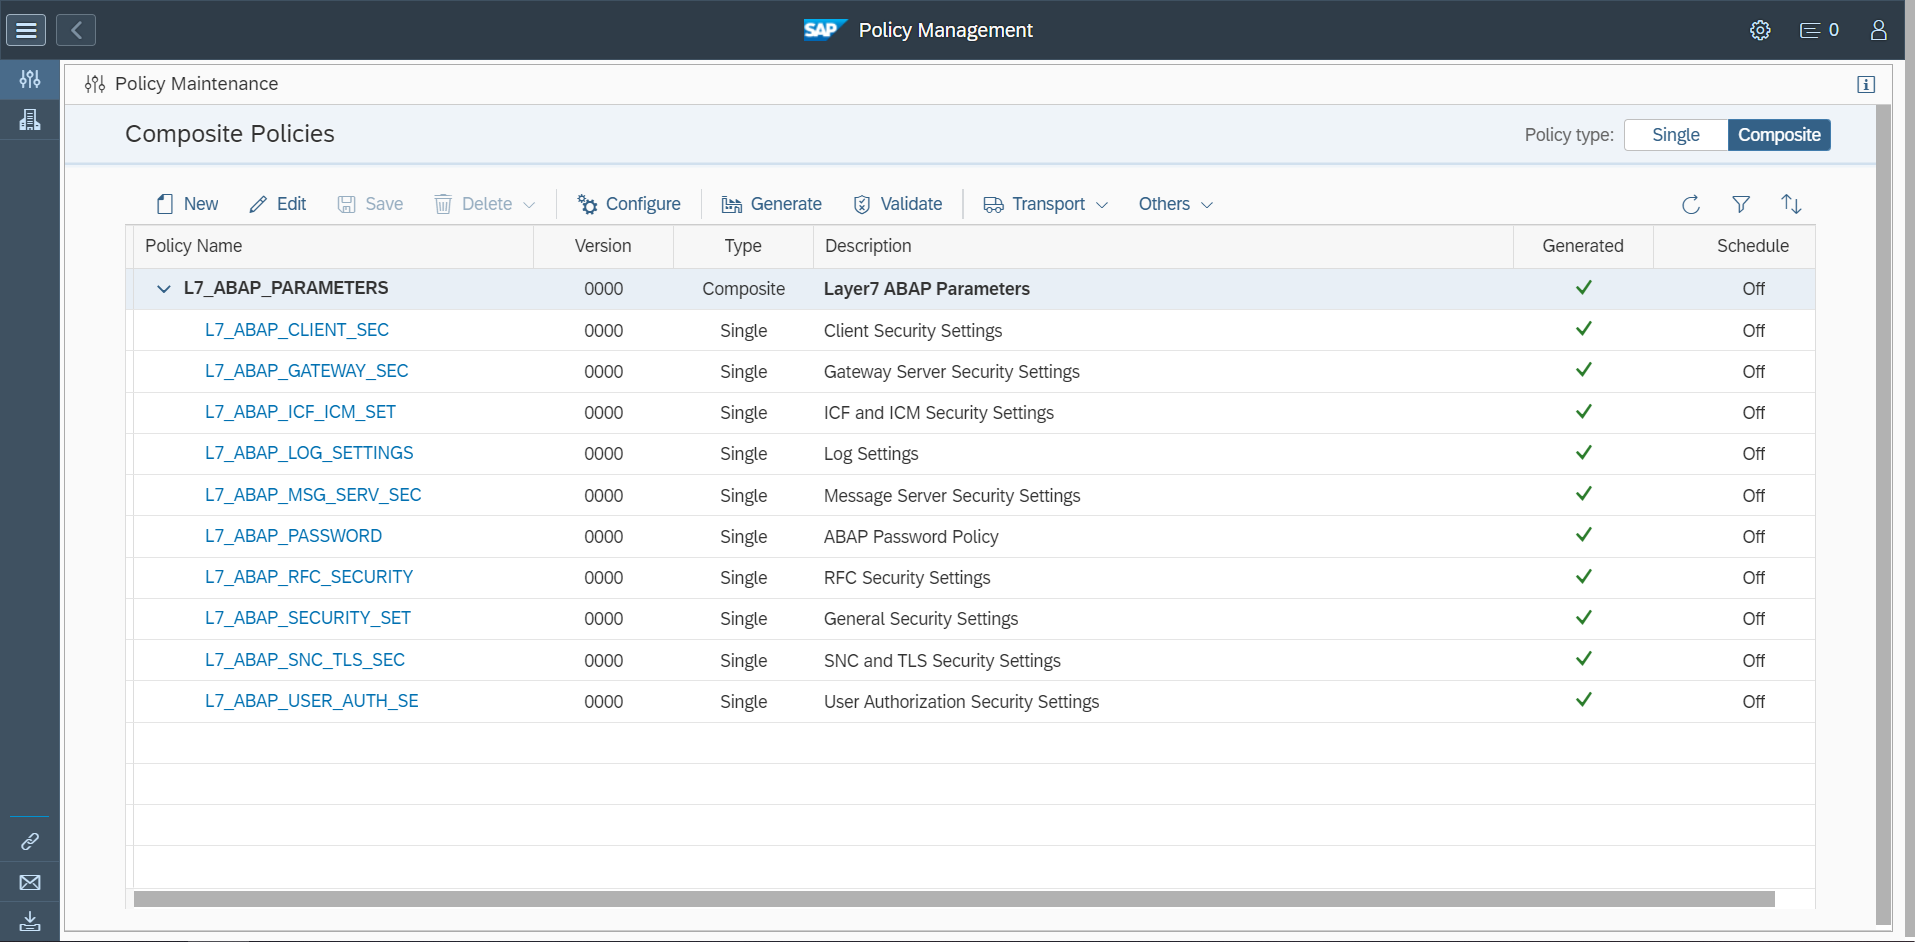This screenshot has width=1915, height=942.
Task: Open the L7_ABAP_CLIENT_SEC policy link
Action: pos(297,330)
